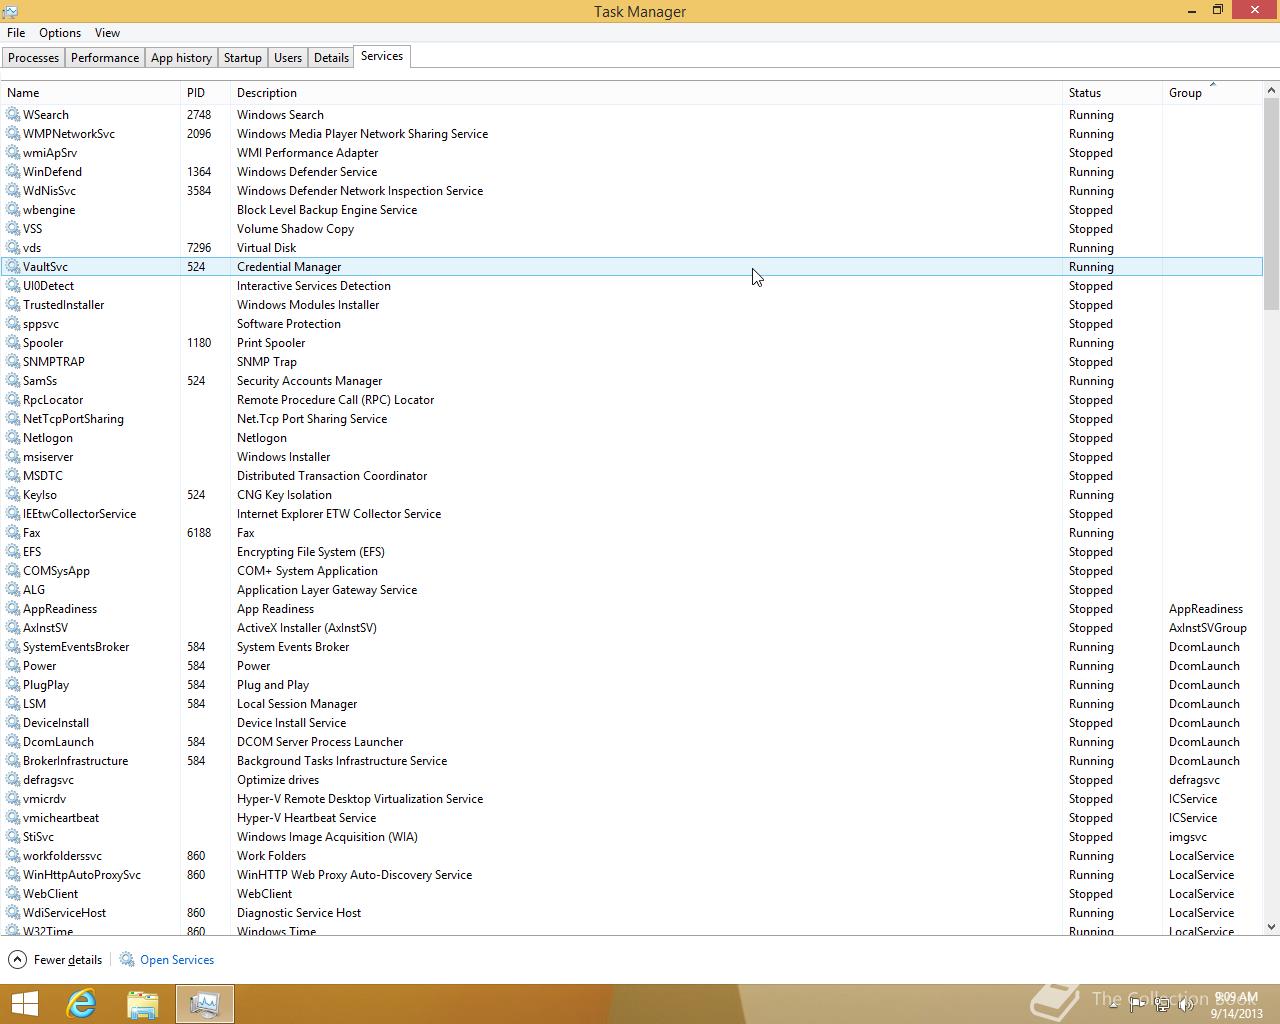The height and width of the screenshot is (1024, 1280).
Task: Click the gear icon next to WSearch
Action: click(13, 115)
